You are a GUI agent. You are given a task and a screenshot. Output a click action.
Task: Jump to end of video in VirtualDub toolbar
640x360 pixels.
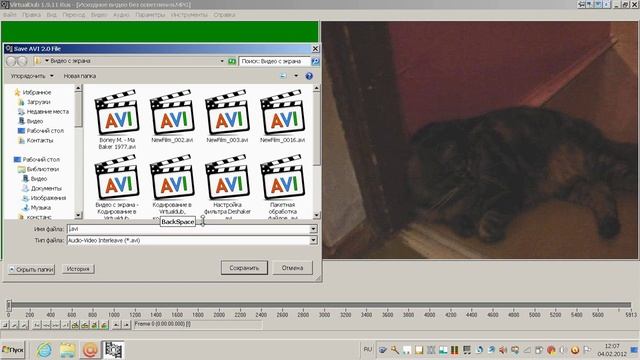pos(65,325)
